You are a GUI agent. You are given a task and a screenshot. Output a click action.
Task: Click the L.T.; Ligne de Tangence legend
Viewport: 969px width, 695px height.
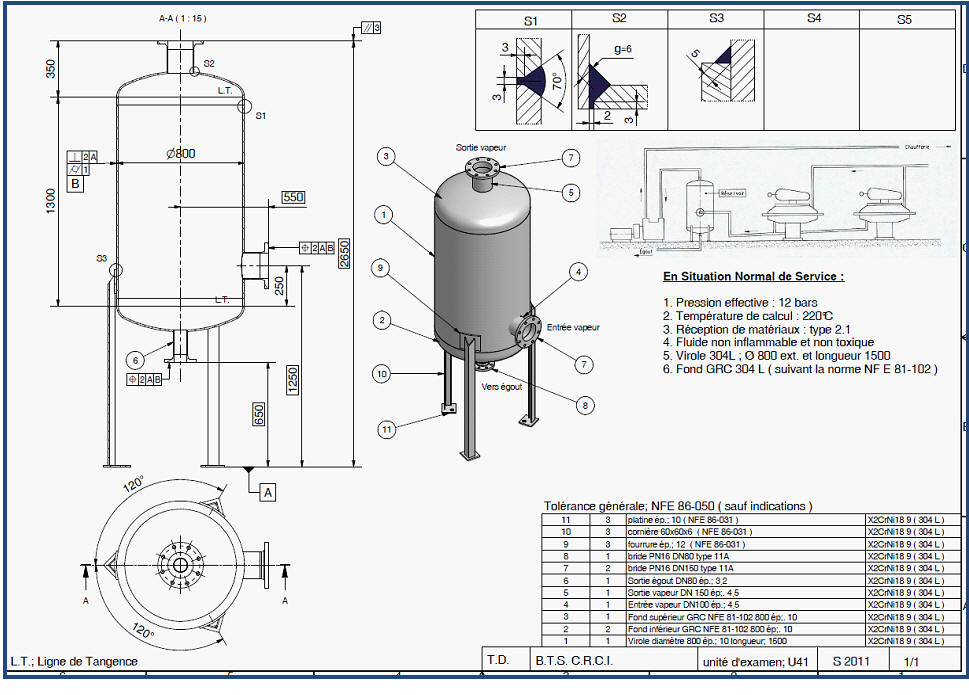pyautogui.click(x=74, y=662)
